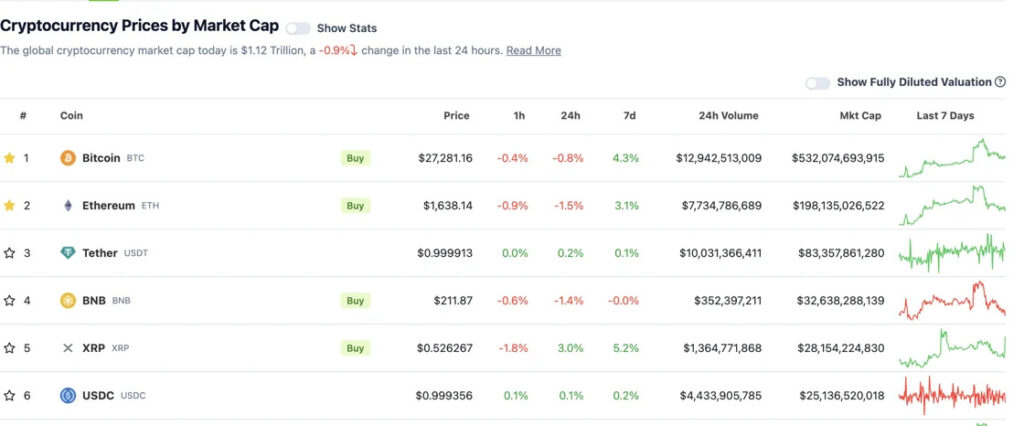Screen dimensions: 1024x426
Task: Open USDC's red 7 days sparkline chart
Action: 952,395
